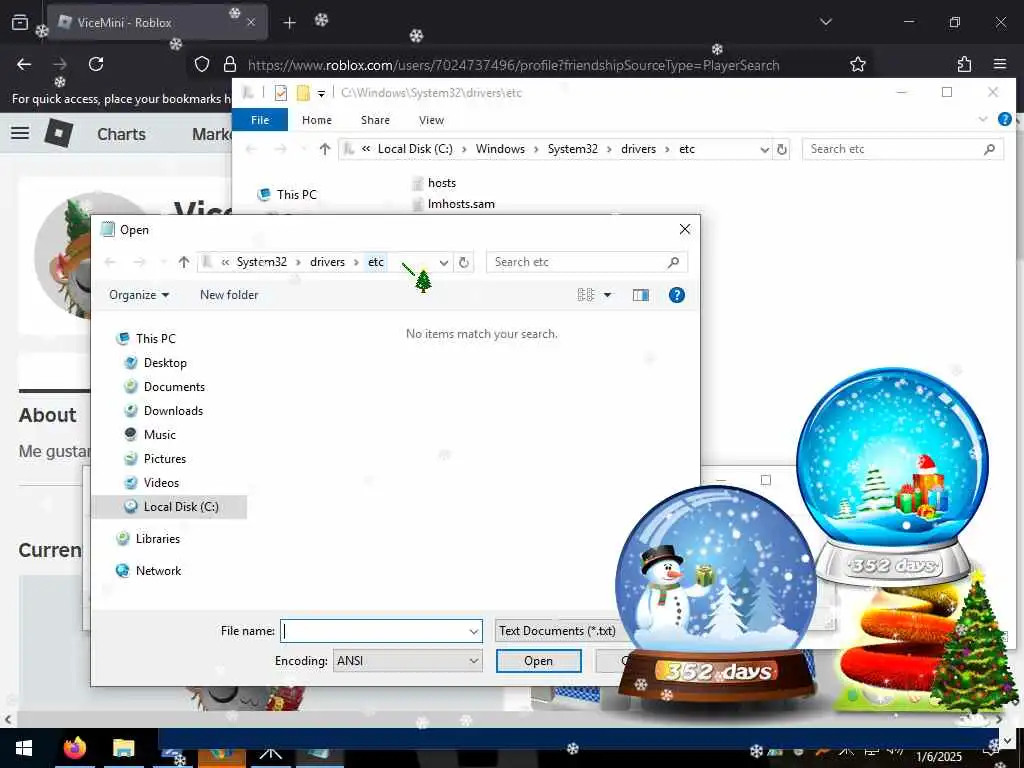1024x768 pixels.
Task: Reload the Roblox page in Firefox
Action: (96, 64)
